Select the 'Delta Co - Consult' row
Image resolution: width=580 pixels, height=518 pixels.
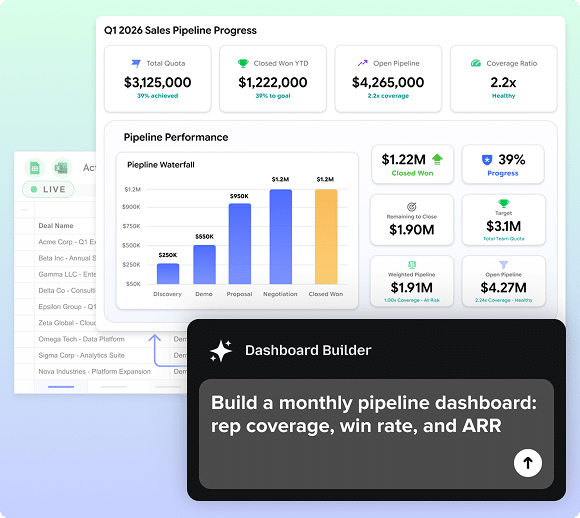coord(55,291)
